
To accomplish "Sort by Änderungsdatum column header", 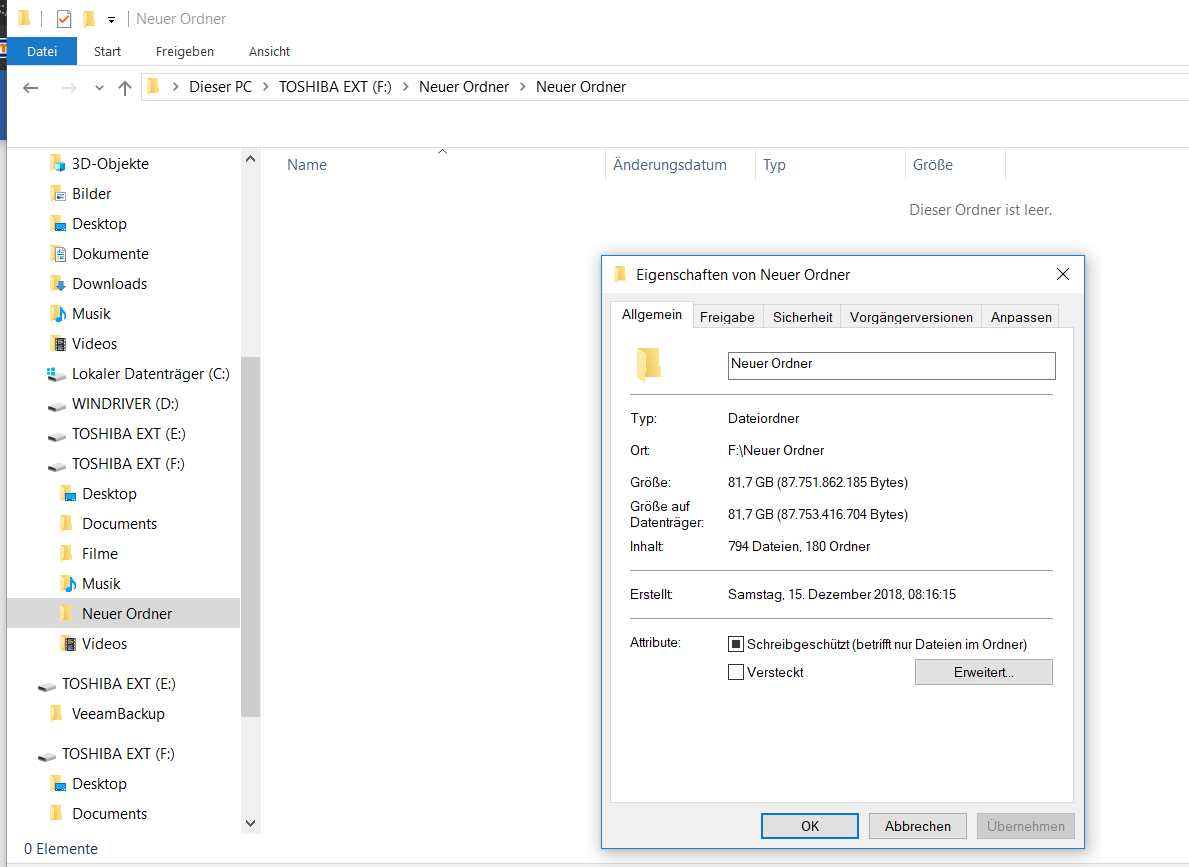I will click(670, 165).
